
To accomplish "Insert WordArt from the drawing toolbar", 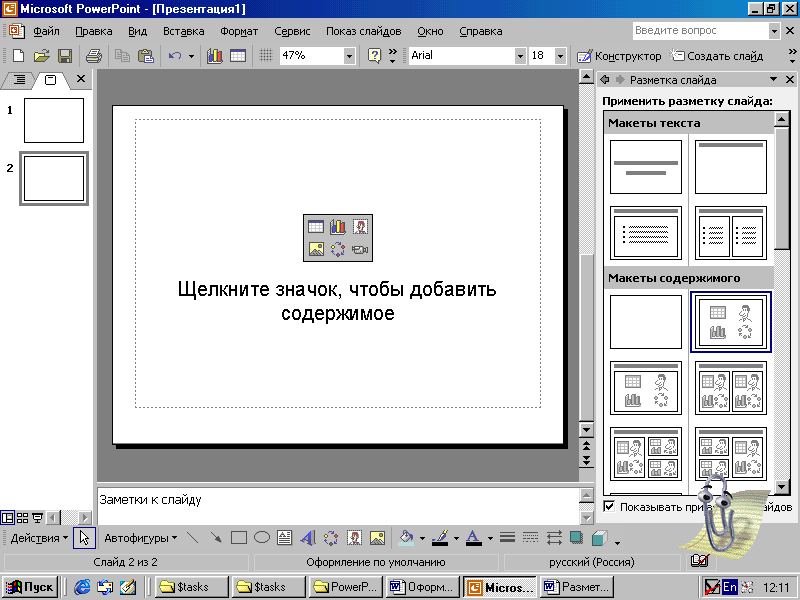I will tap(308, 538).
